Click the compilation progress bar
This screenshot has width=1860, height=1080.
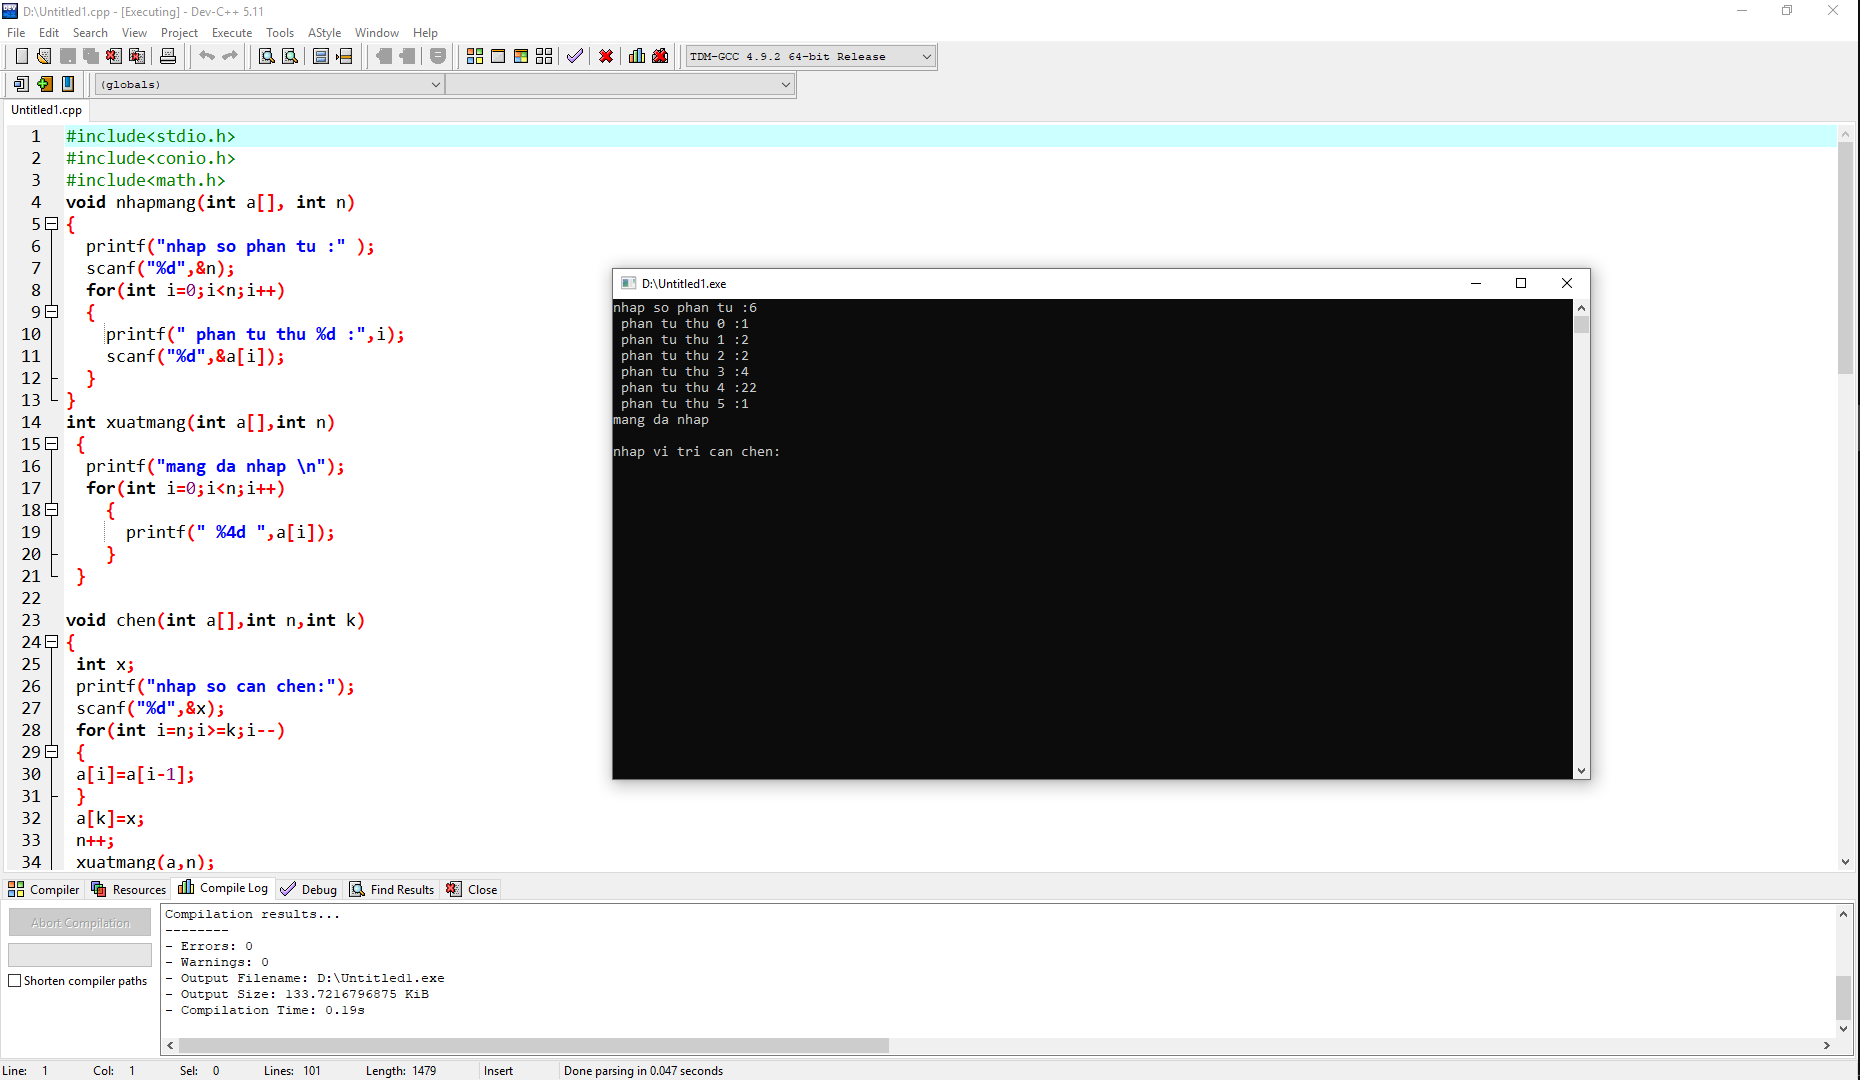pyautogui.click(x=80, y=954)
